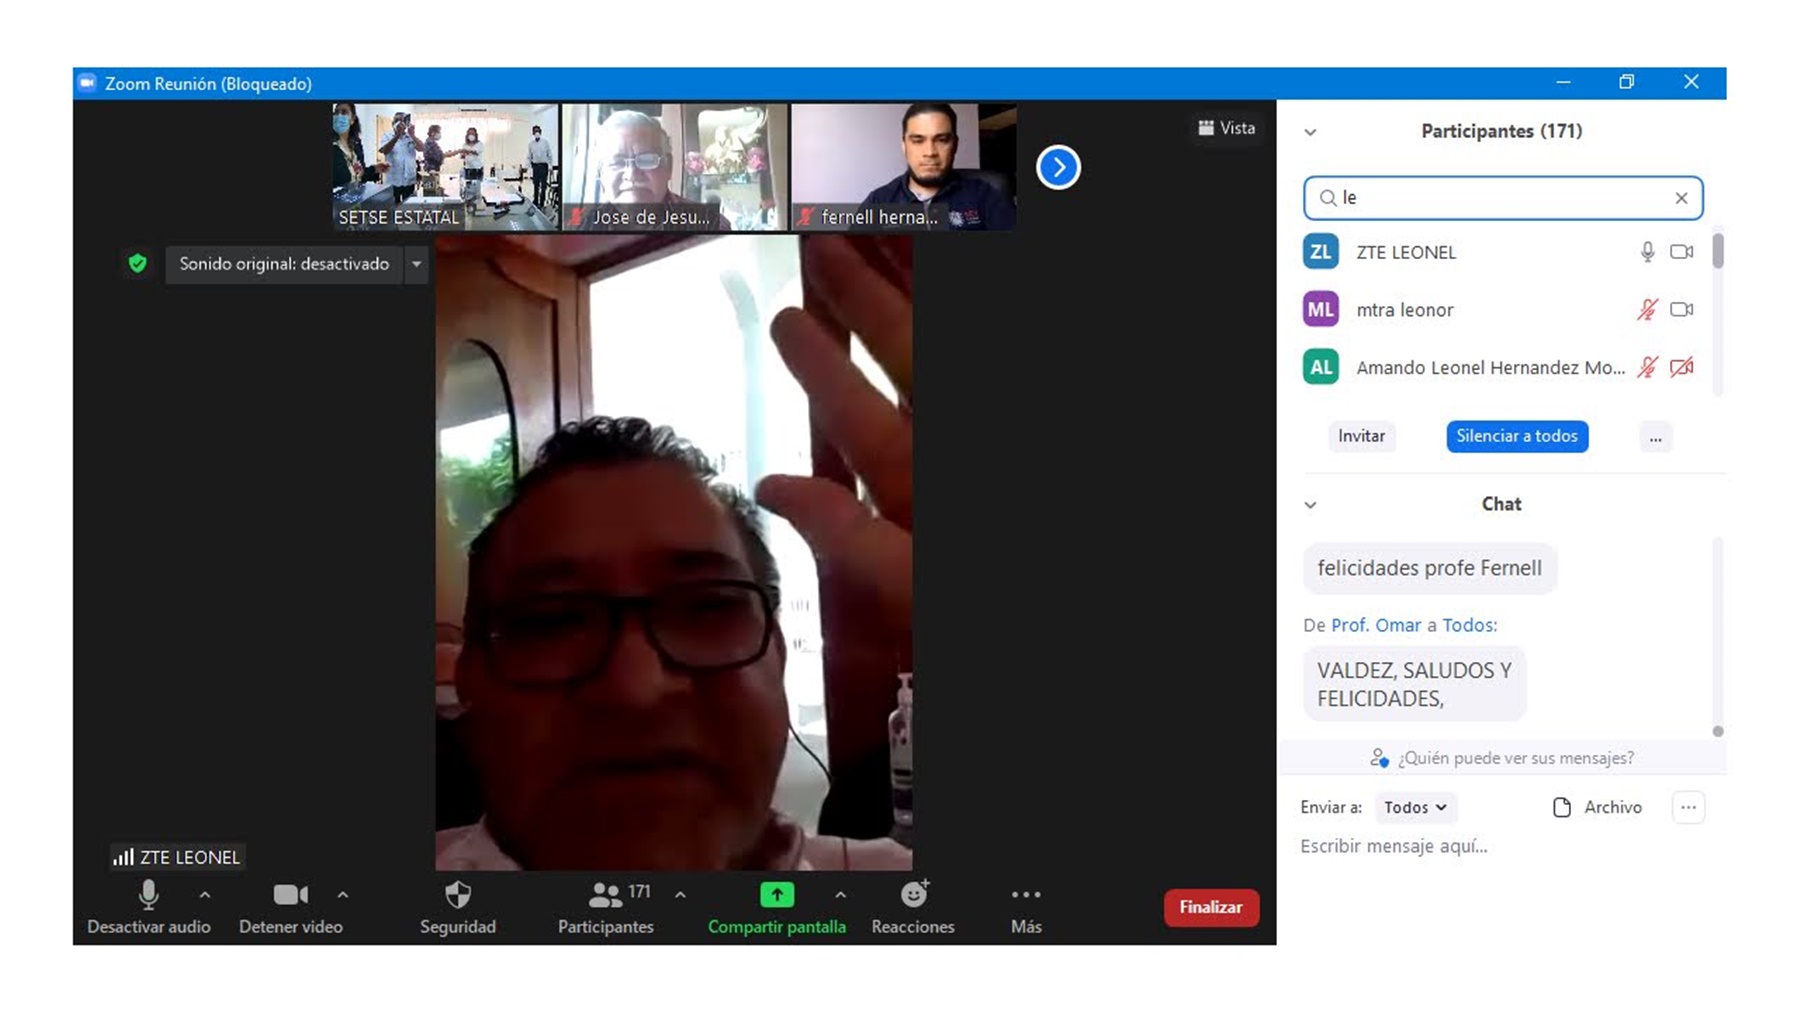Toggle Sonido original: desactivado button

click(284, 264)
